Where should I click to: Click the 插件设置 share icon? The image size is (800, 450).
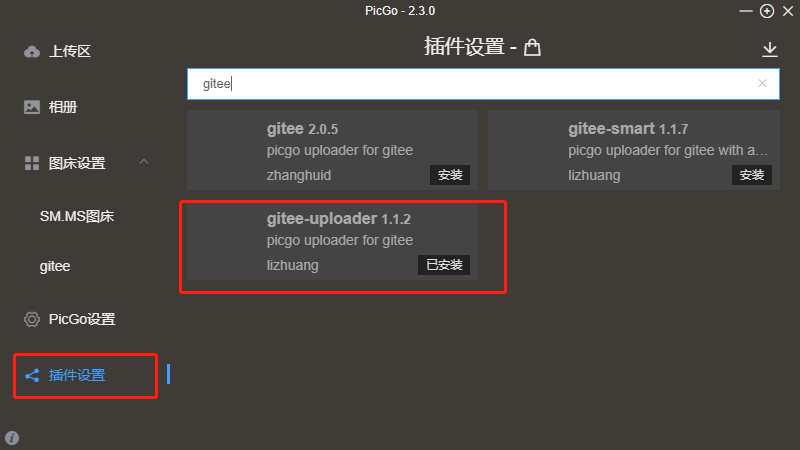(32, 376)
